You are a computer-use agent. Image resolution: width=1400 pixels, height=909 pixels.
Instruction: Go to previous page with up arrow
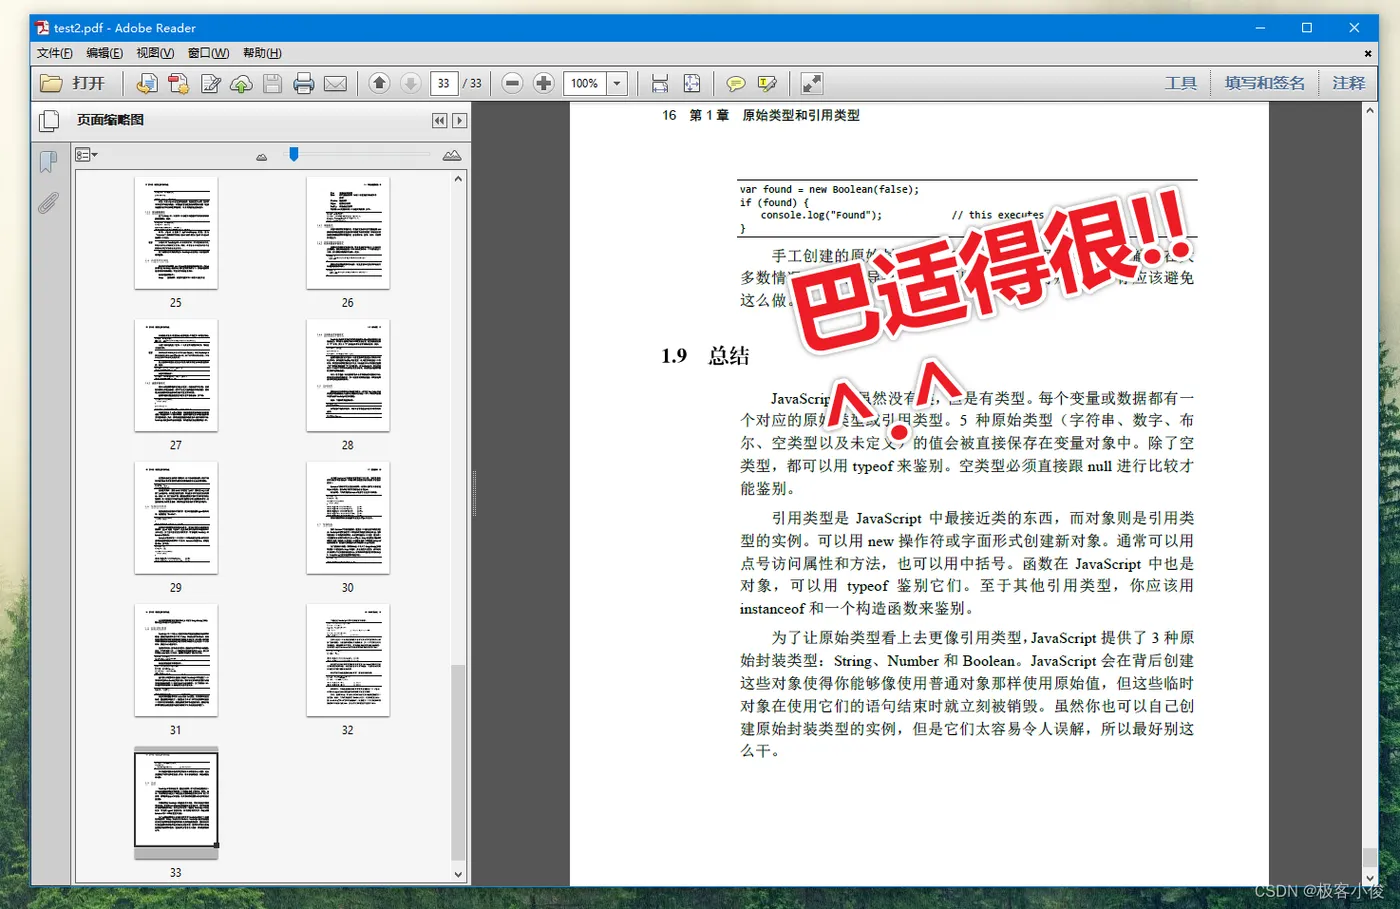tap(379, 84)
